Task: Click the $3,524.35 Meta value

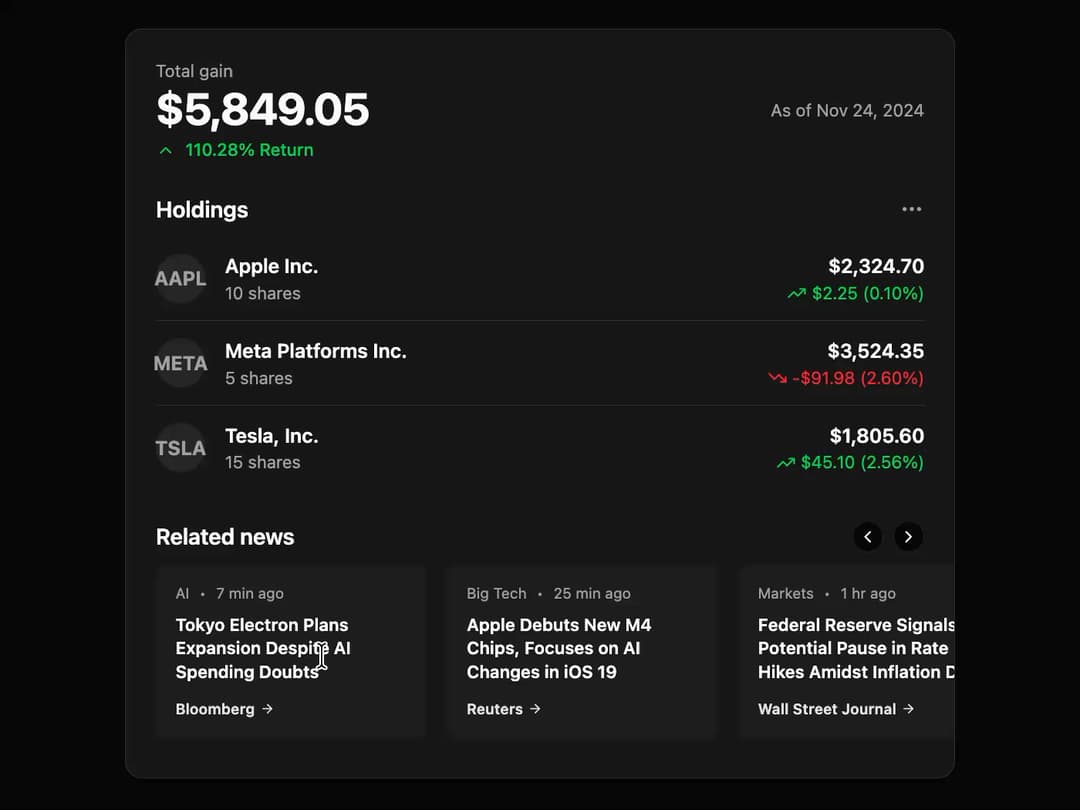Action: [875, 351]
